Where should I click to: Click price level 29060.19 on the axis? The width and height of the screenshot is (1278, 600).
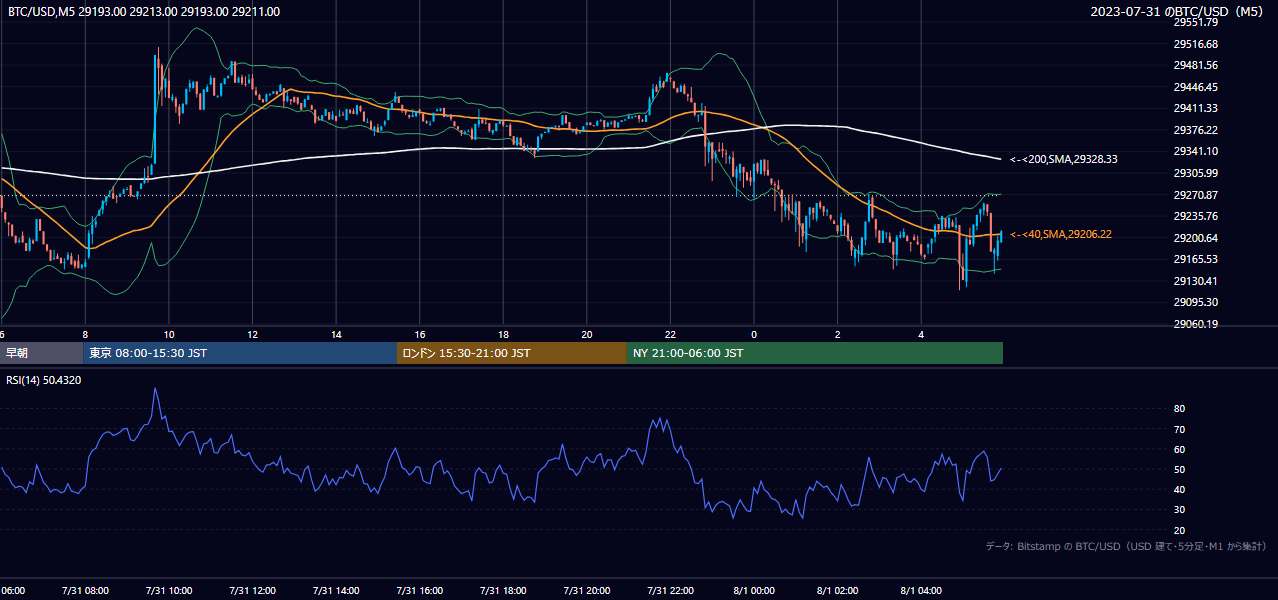click(1195, 324)
